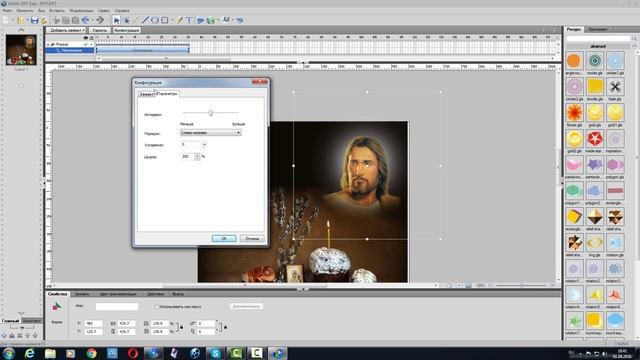Select the Главный tab in left panel

point(10,321)
